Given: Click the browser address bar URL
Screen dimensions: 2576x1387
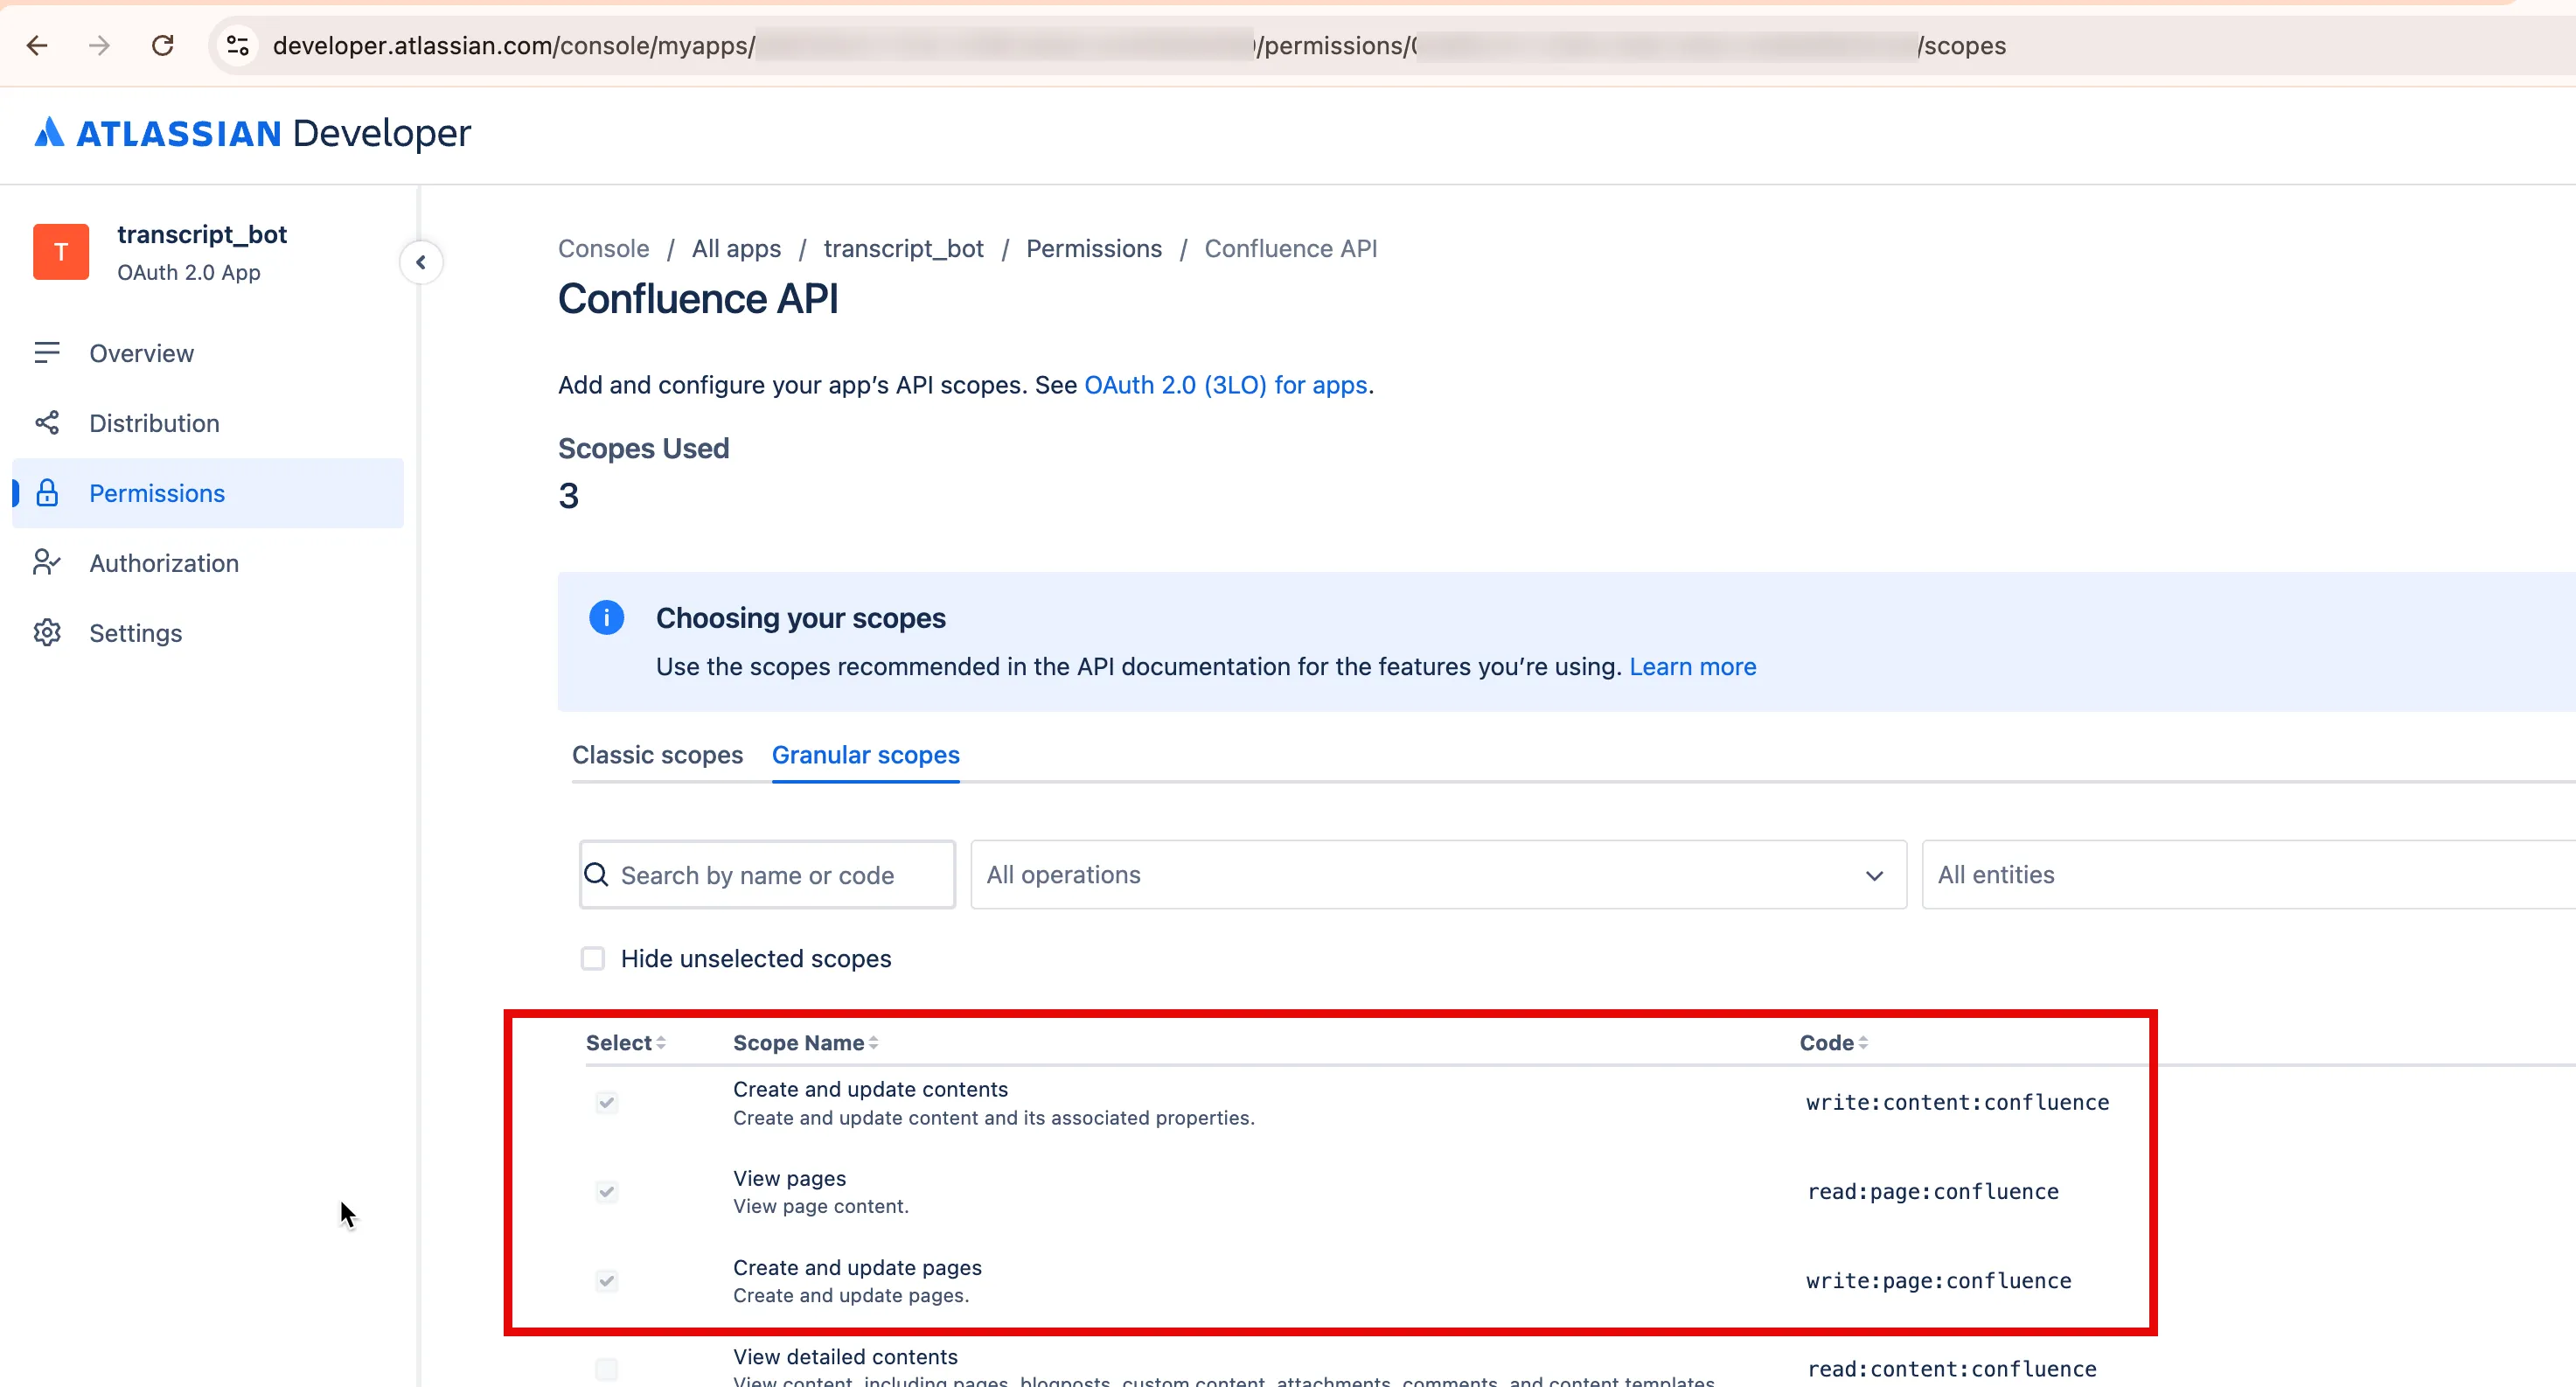Looking at the screenshot, I should coord(1139,45).
